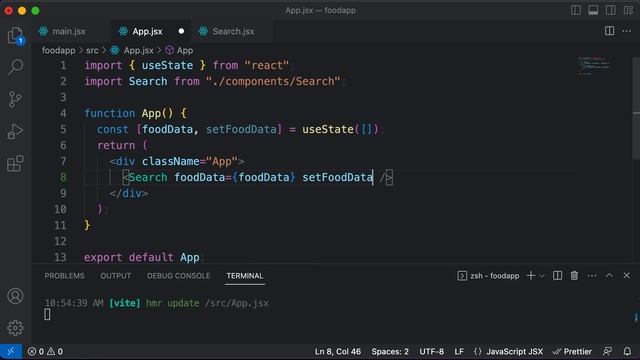Open the Search view in activity bar
Viewport: 640px width, 360px height.
click(15, 67)
